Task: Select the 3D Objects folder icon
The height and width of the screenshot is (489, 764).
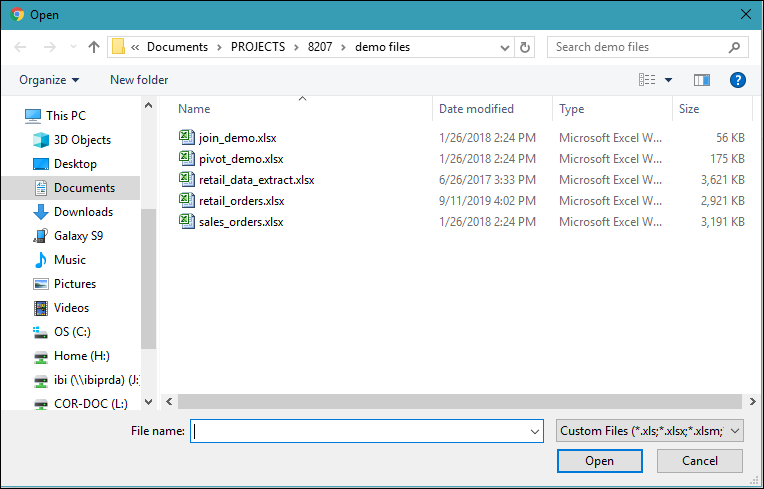Action: [41, 140]
